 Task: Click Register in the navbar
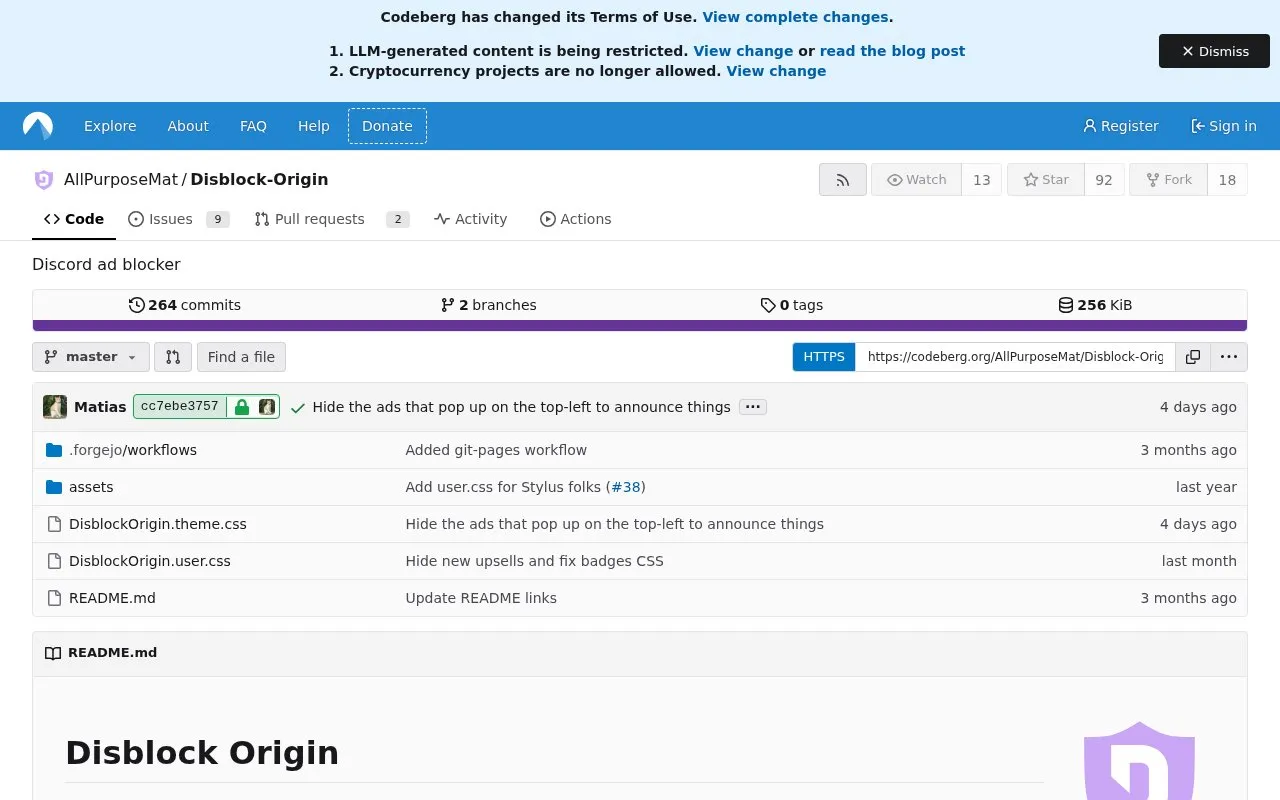point(1121,126)
